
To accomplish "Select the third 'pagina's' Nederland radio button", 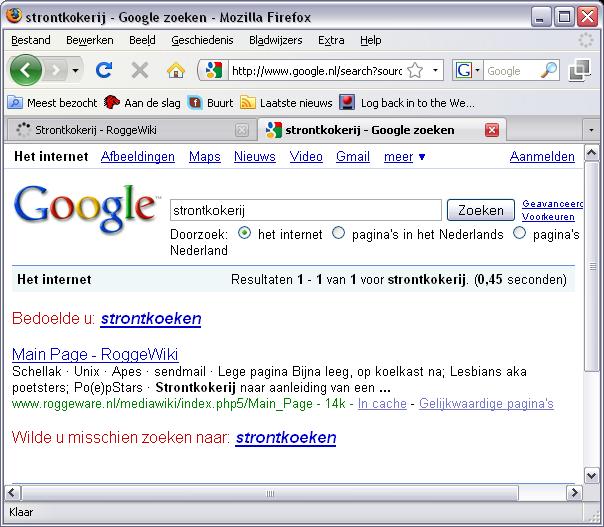I will coord(519,234).
